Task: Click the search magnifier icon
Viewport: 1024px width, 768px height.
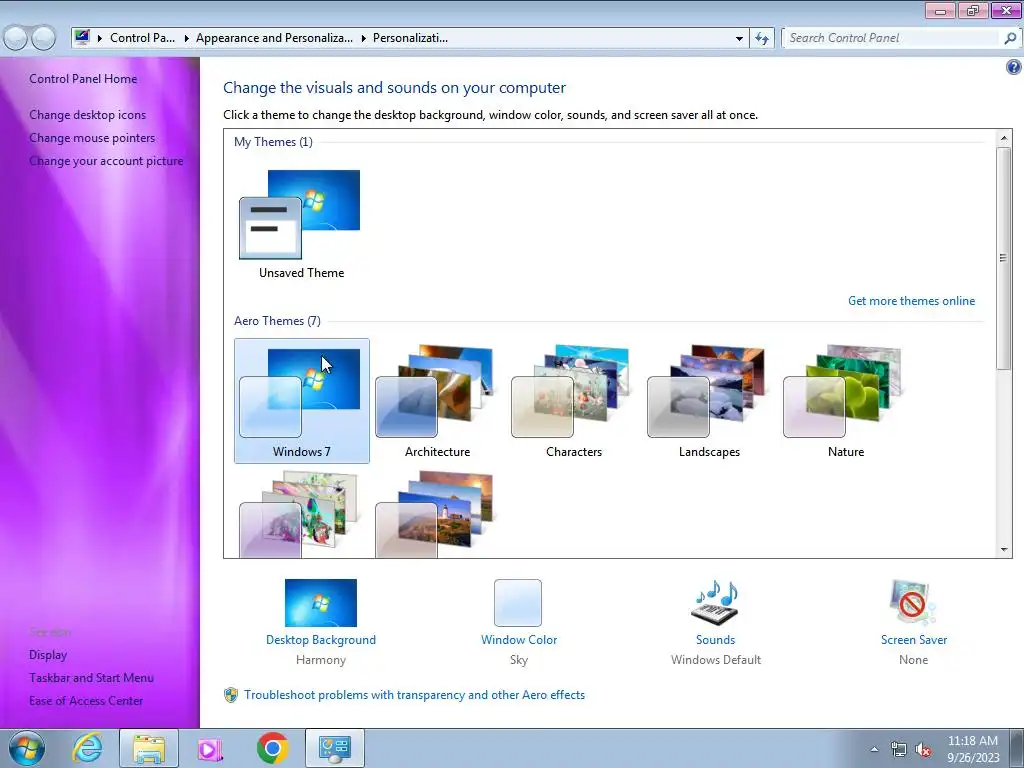Action: 1010,38
